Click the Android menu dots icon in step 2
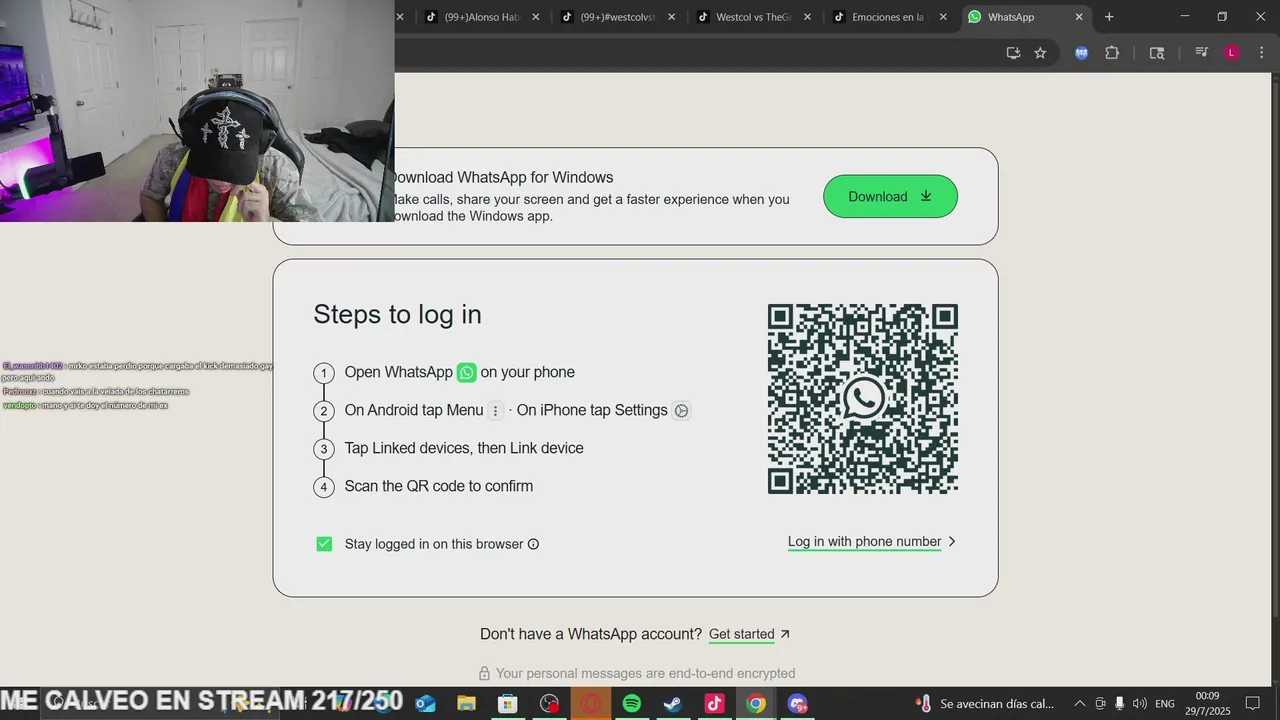Screen dimensions: 1280x720 495,411
